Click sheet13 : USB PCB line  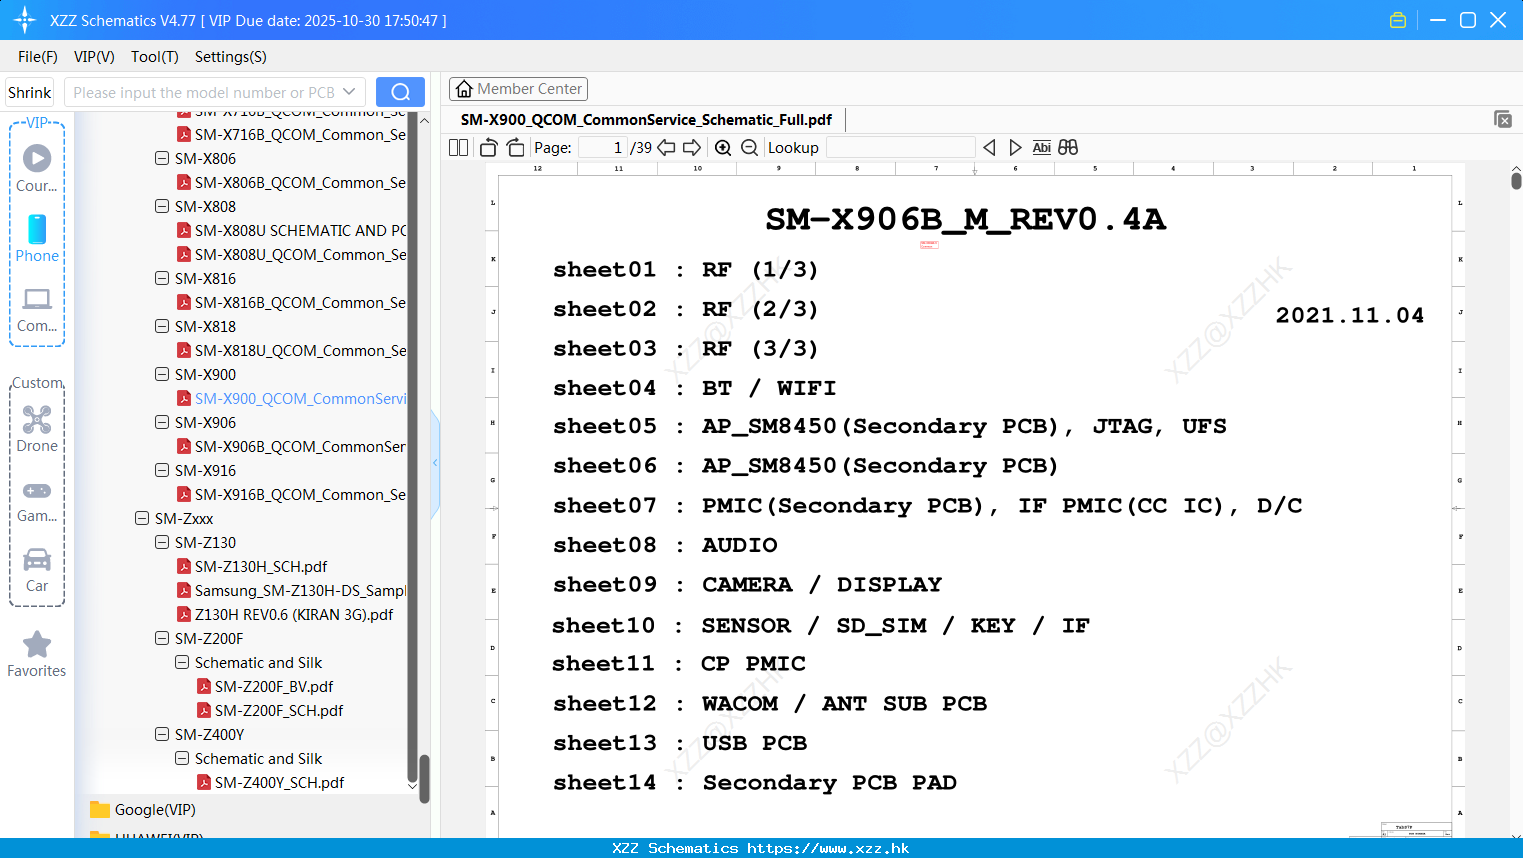(x=680, y=743)
